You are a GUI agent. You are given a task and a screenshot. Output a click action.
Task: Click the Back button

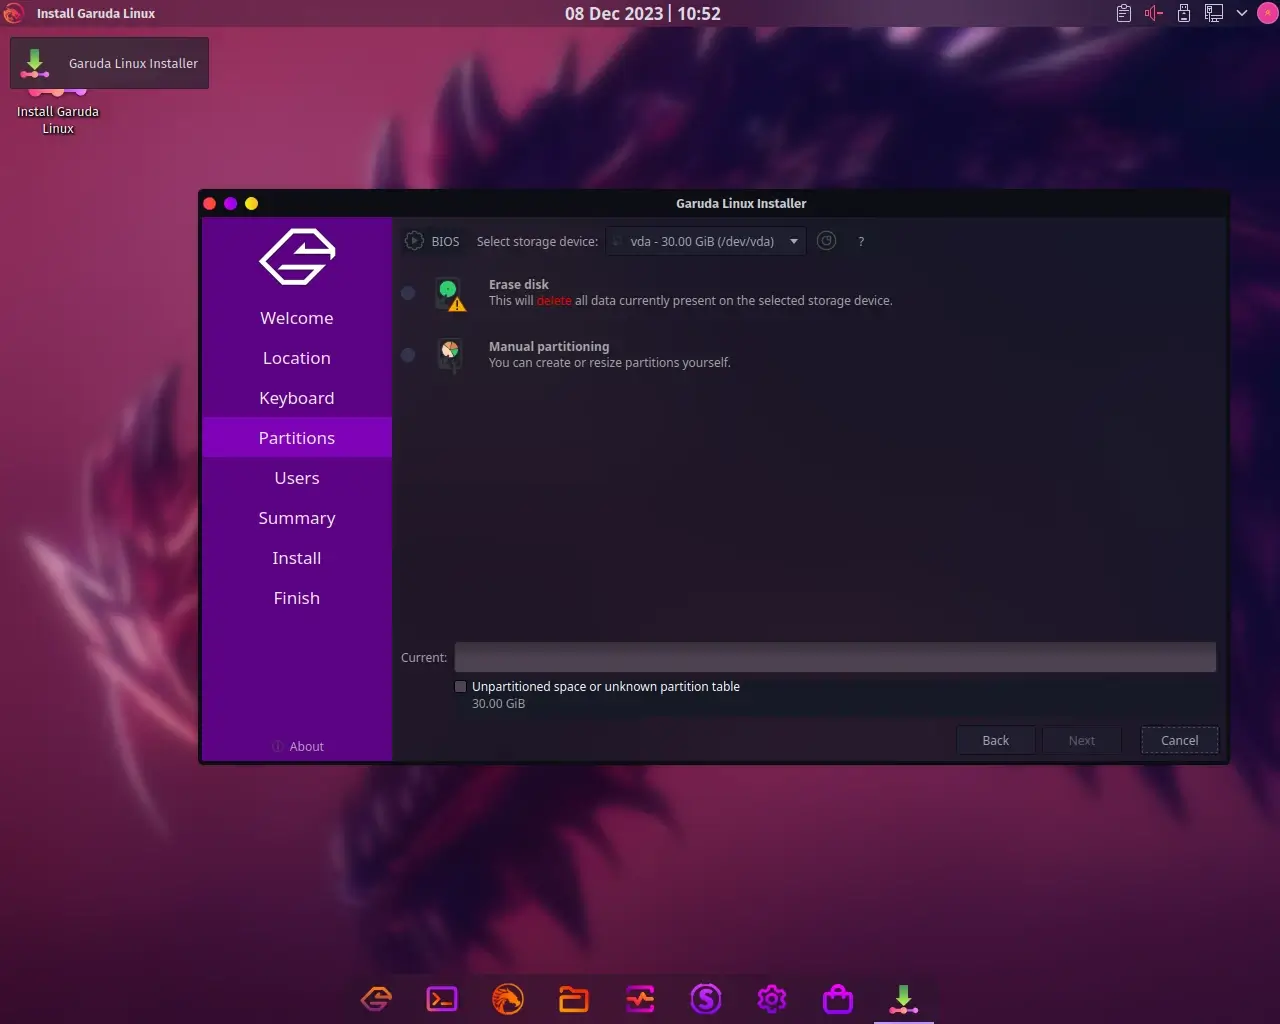pyautogui.click(x=995, y=740)
